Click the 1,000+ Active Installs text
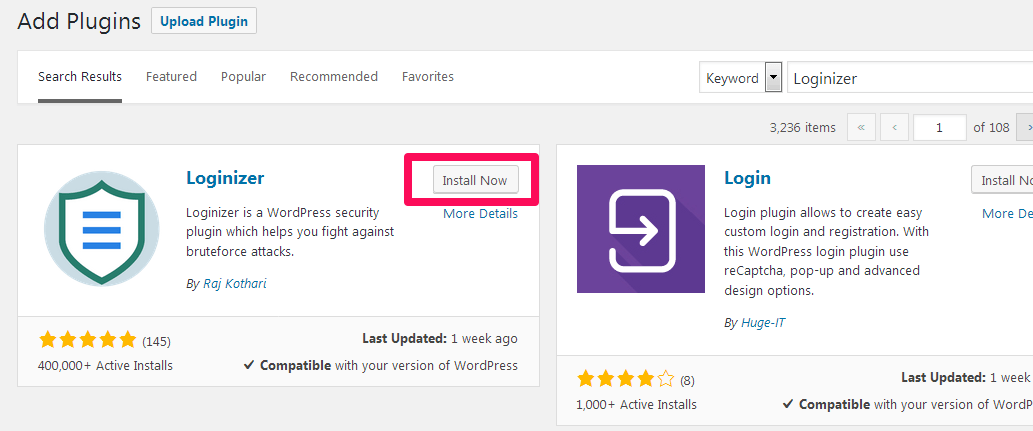 tap(636, 404)
